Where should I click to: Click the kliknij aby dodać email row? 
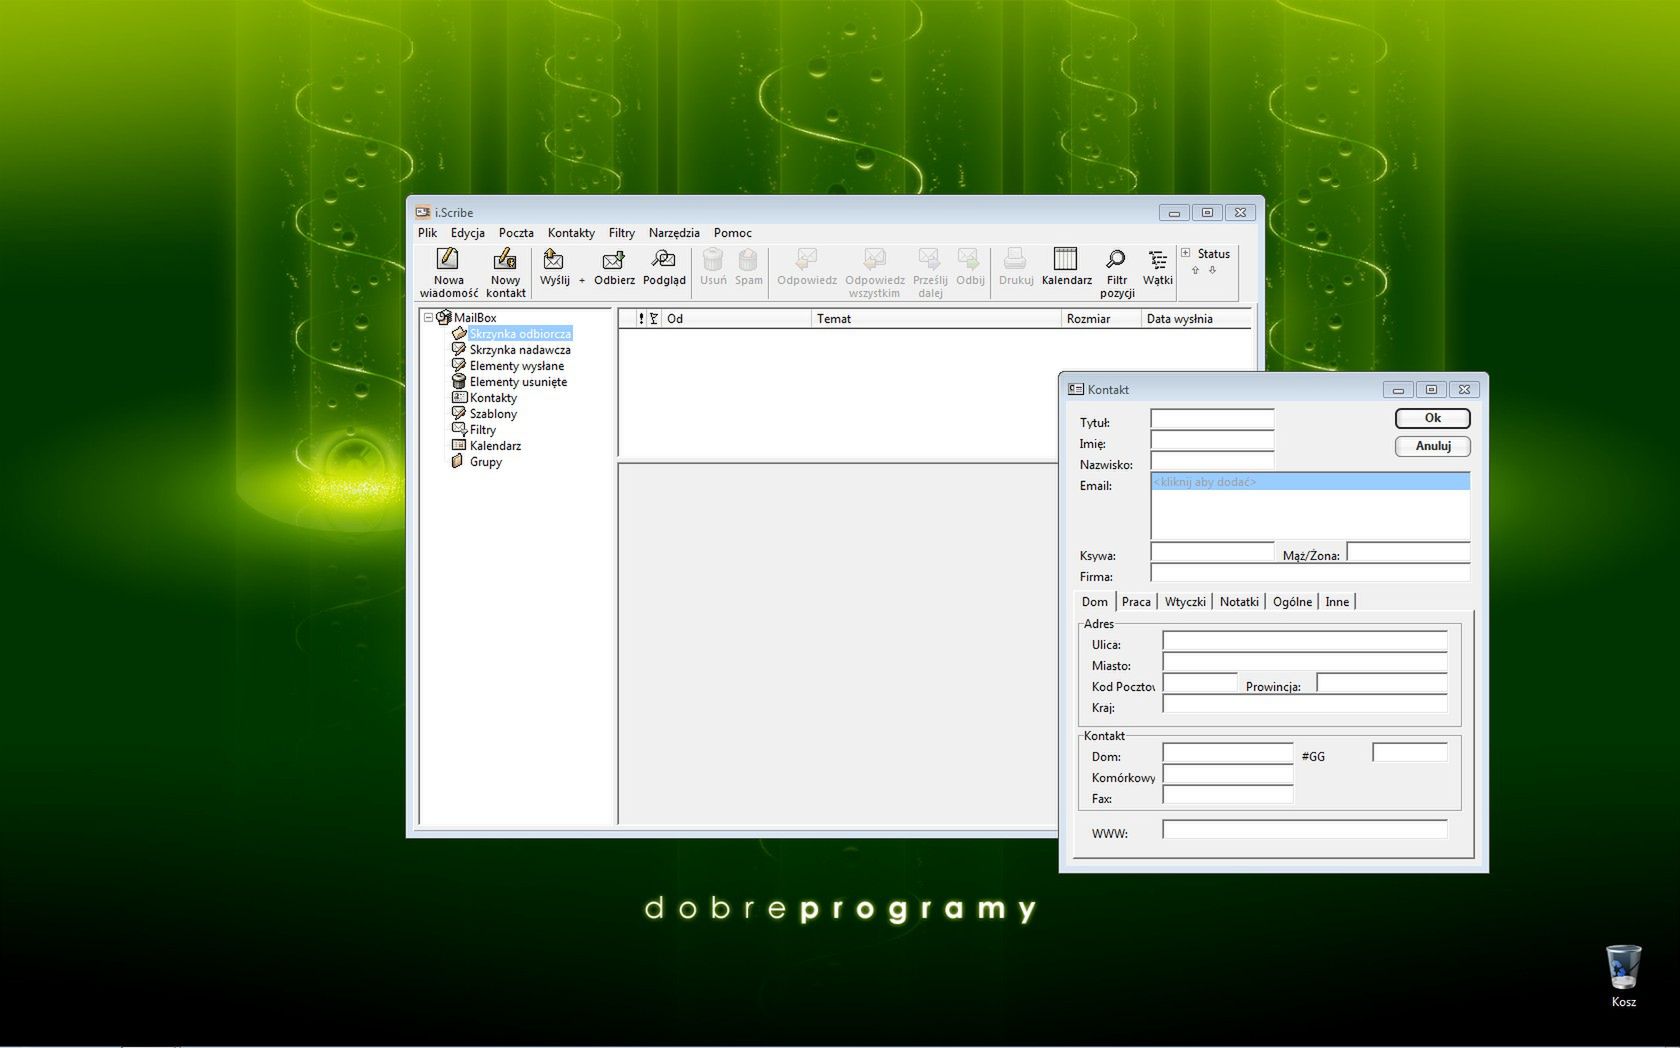[1310, 482]
